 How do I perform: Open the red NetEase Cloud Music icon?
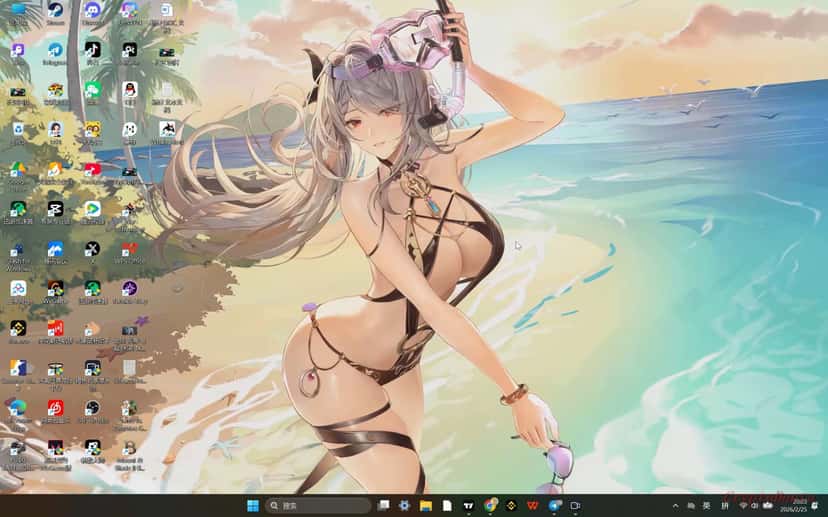[x=55, y=407]
